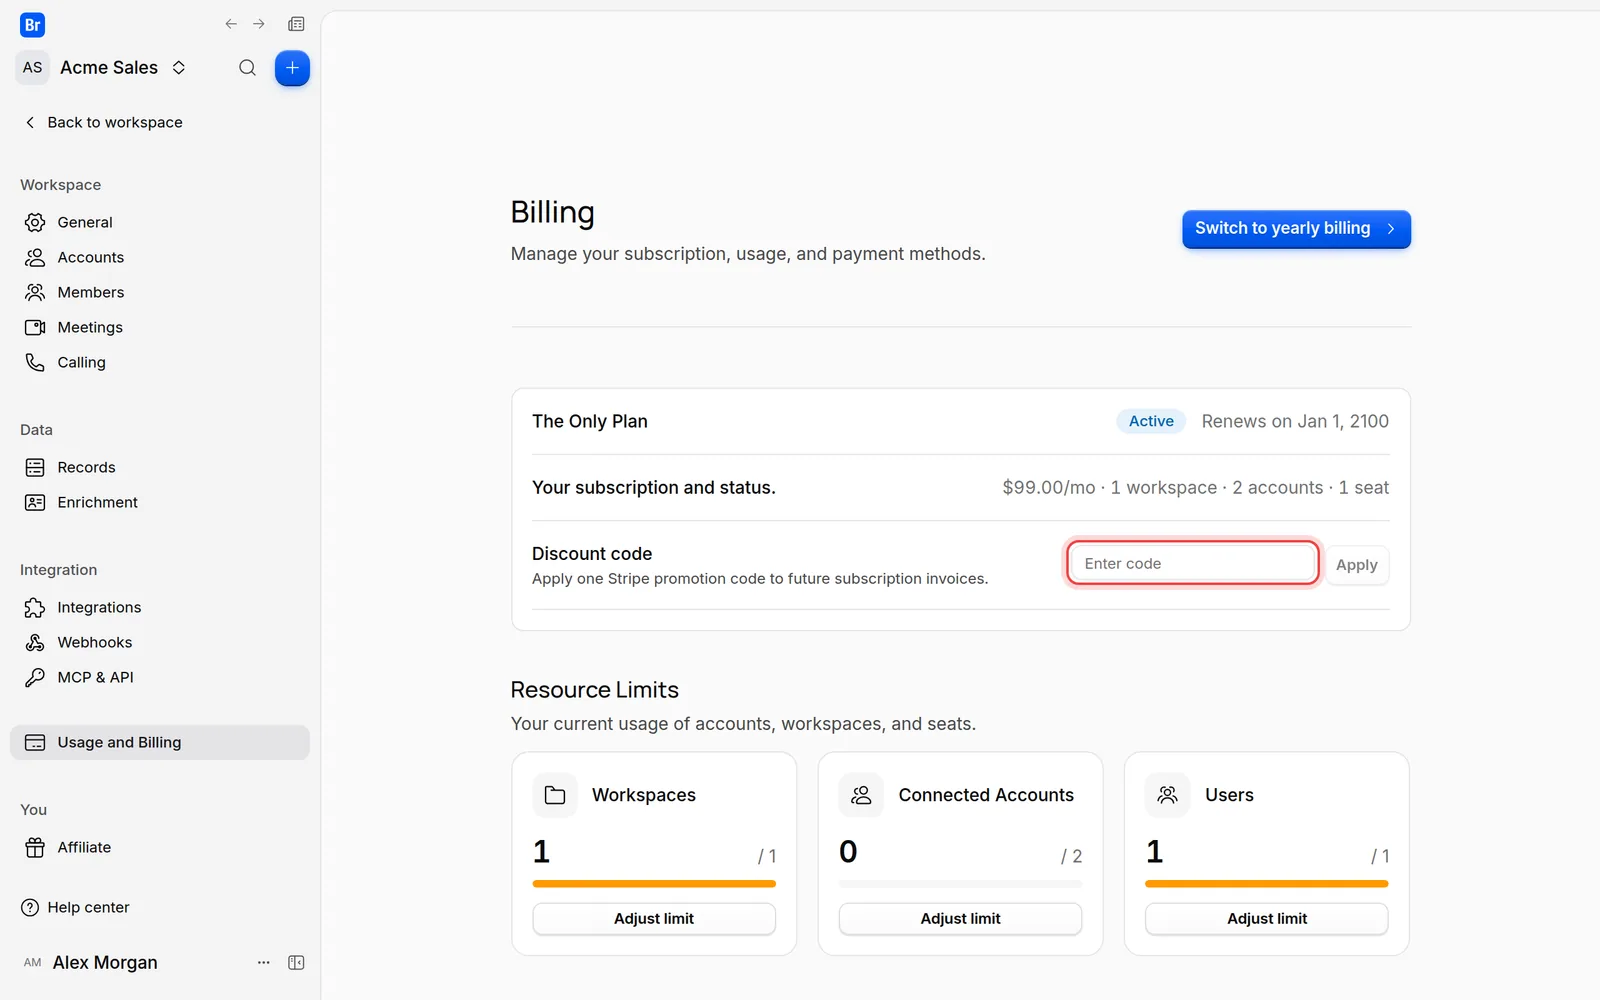Select Usage and Billing in sidebar

pos(160,742)
